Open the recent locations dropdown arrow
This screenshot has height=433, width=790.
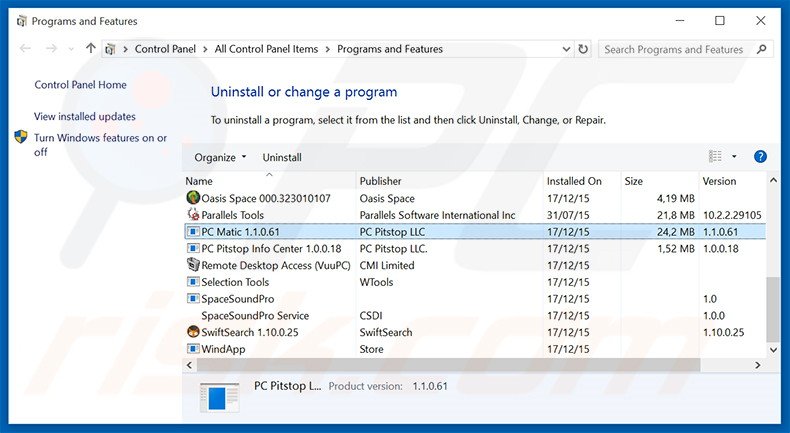tap(71, 49)
